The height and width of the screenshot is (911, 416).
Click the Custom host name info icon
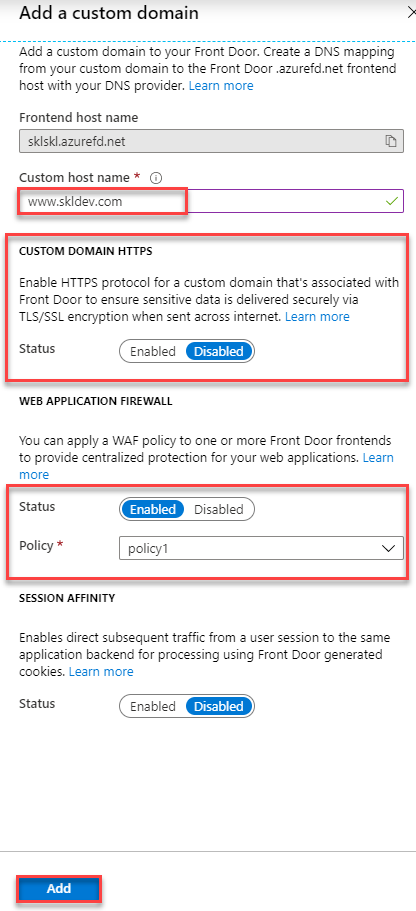click(x=155, y=178)
